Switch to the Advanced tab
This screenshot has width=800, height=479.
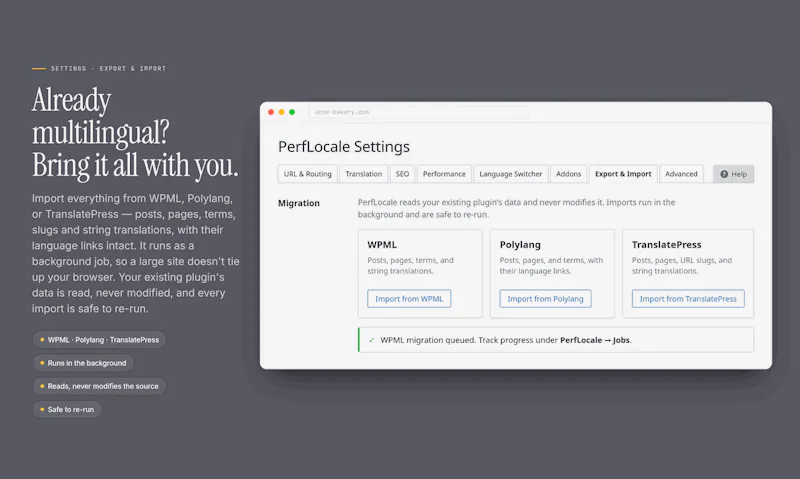[x=681, y=174]
